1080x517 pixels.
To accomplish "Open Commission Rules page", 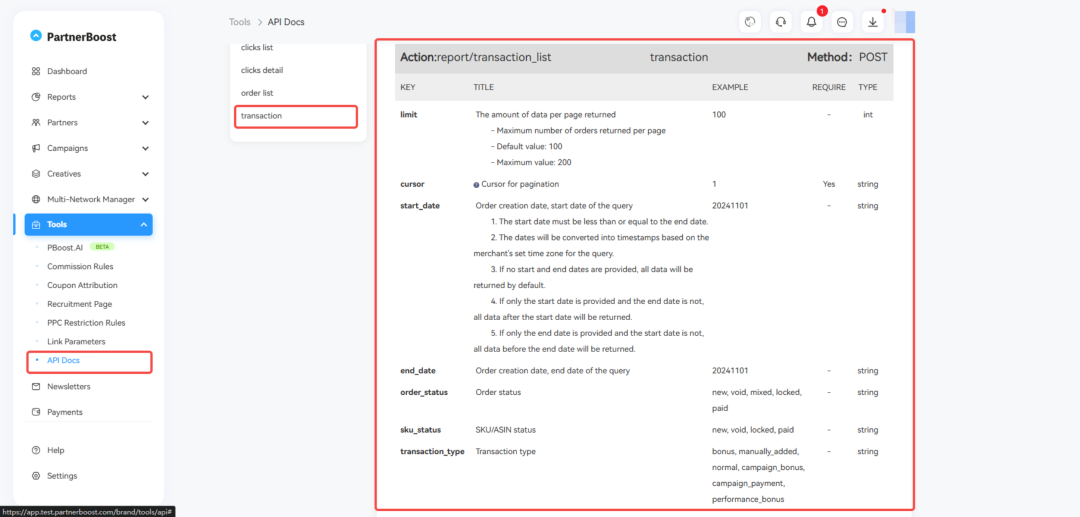I will [80, 266].
